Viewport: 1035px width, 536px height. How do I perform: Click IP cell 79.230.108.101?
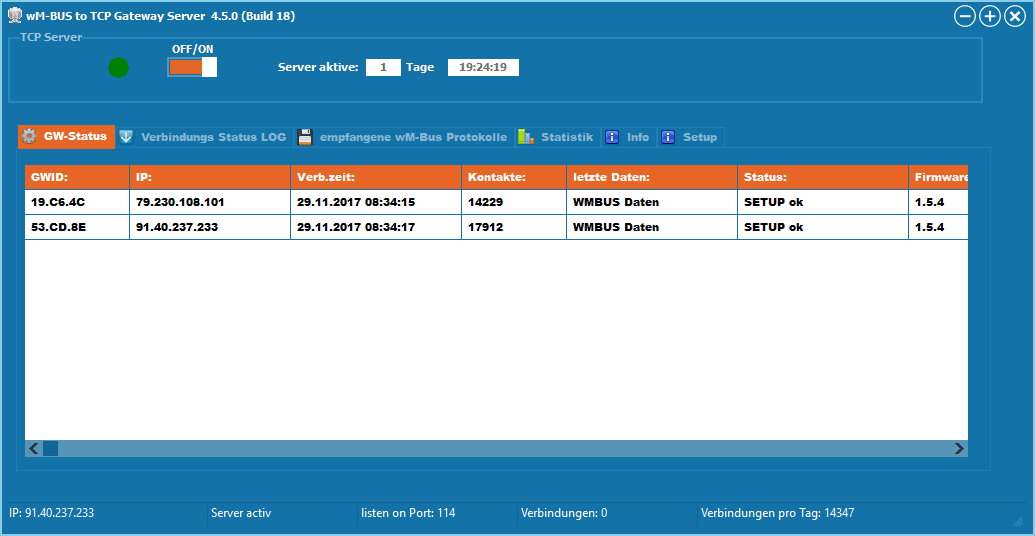210,202
